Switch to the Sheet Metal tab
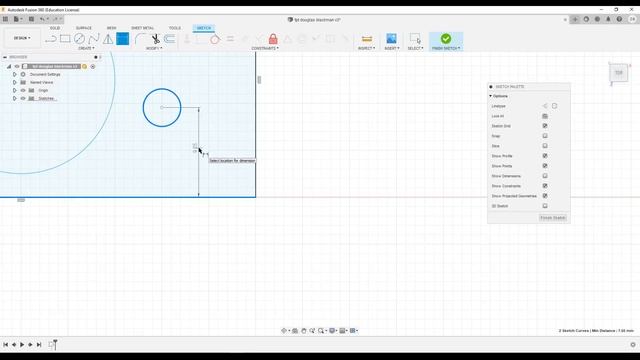 (x=142, y=28)
